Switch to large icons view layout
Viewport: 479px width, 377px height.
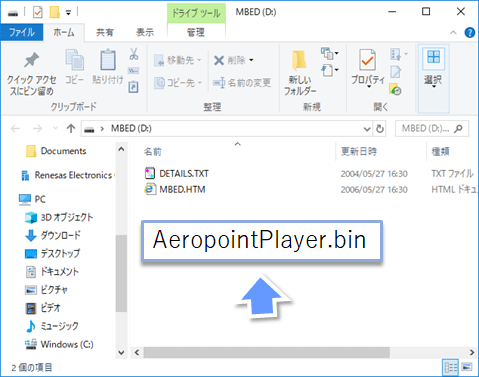tap(467, 367)
